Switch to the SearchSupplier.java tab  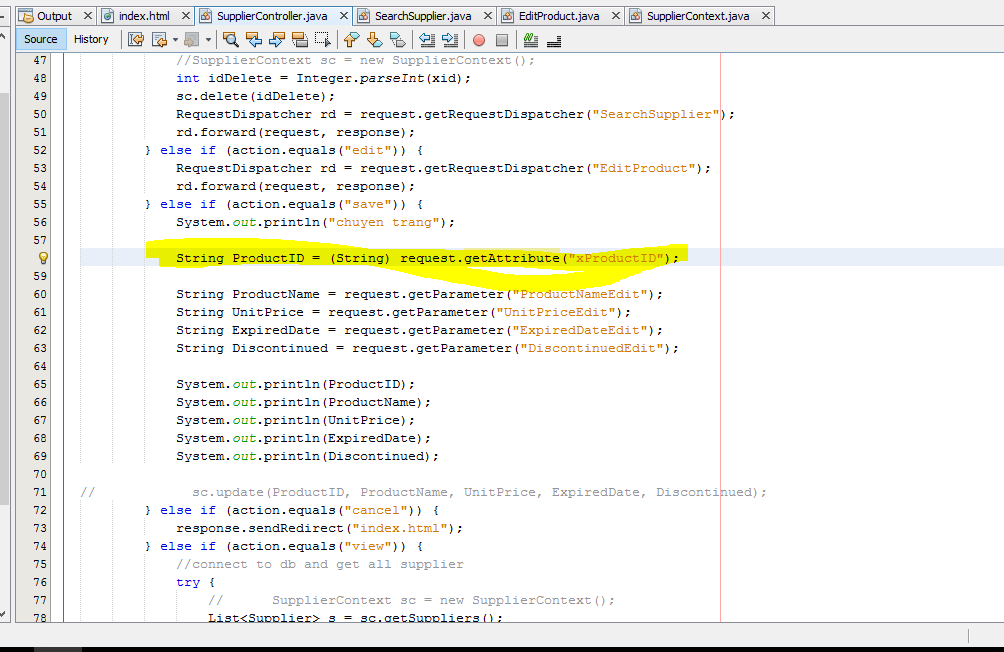(x=422, y=16)
